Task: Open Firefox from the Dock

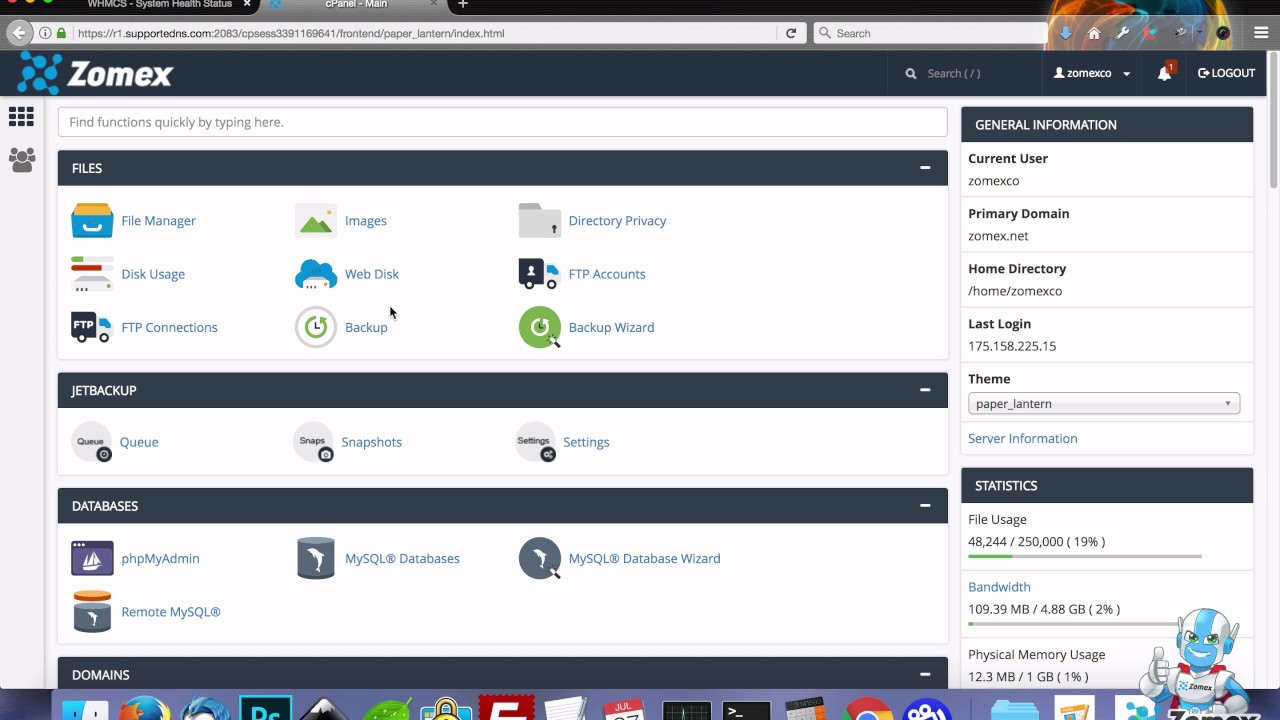Action: pyautogui.click(x=145, y=708)
